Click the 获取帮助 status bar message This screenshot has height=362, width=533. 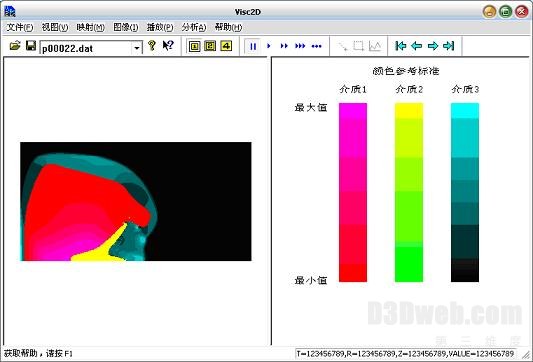pyautogui.click(x=38, y=354)
